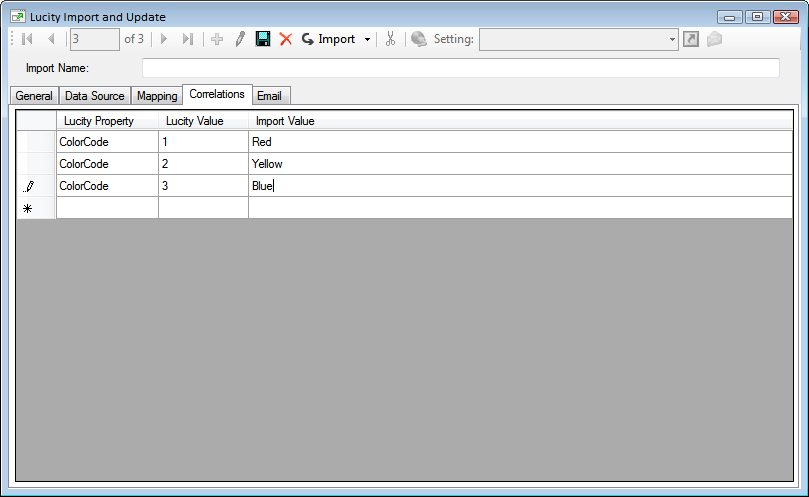809x497 pixels.
Task: Click the globe icon beside Setting
Action: (x=419, y=39)
